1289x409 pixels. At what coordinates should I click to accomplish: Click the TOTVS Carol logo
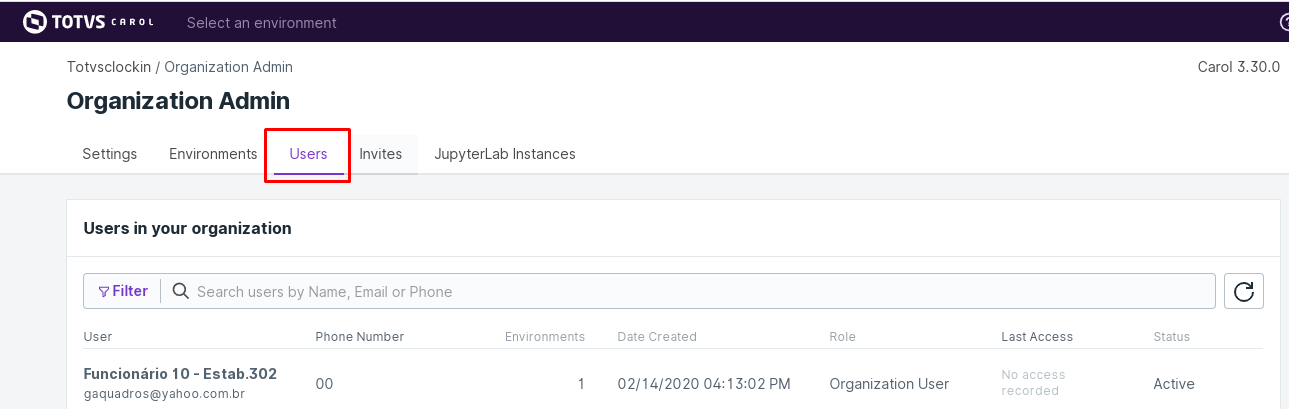88,21
